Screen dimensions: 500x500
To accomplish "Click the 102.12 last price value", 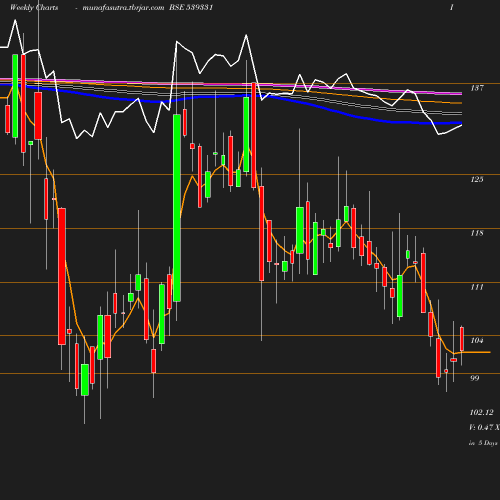I will click(482, 412).
